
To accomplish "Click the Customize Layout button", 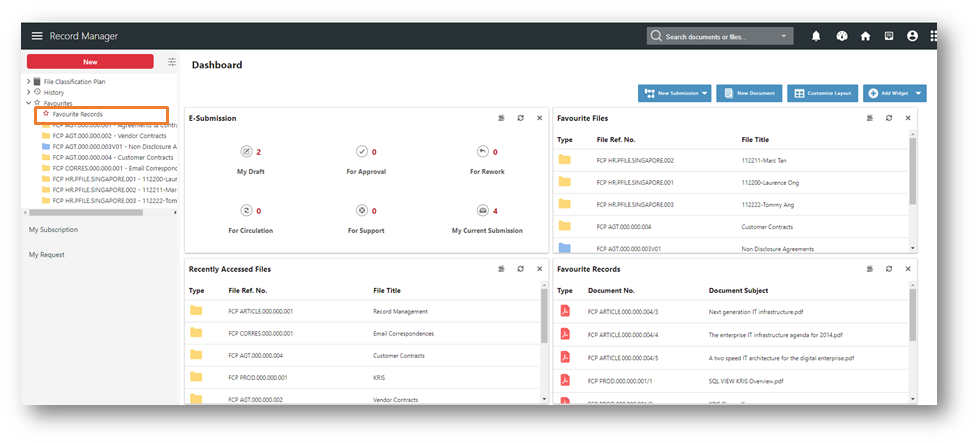I will (x=823, y=94).
